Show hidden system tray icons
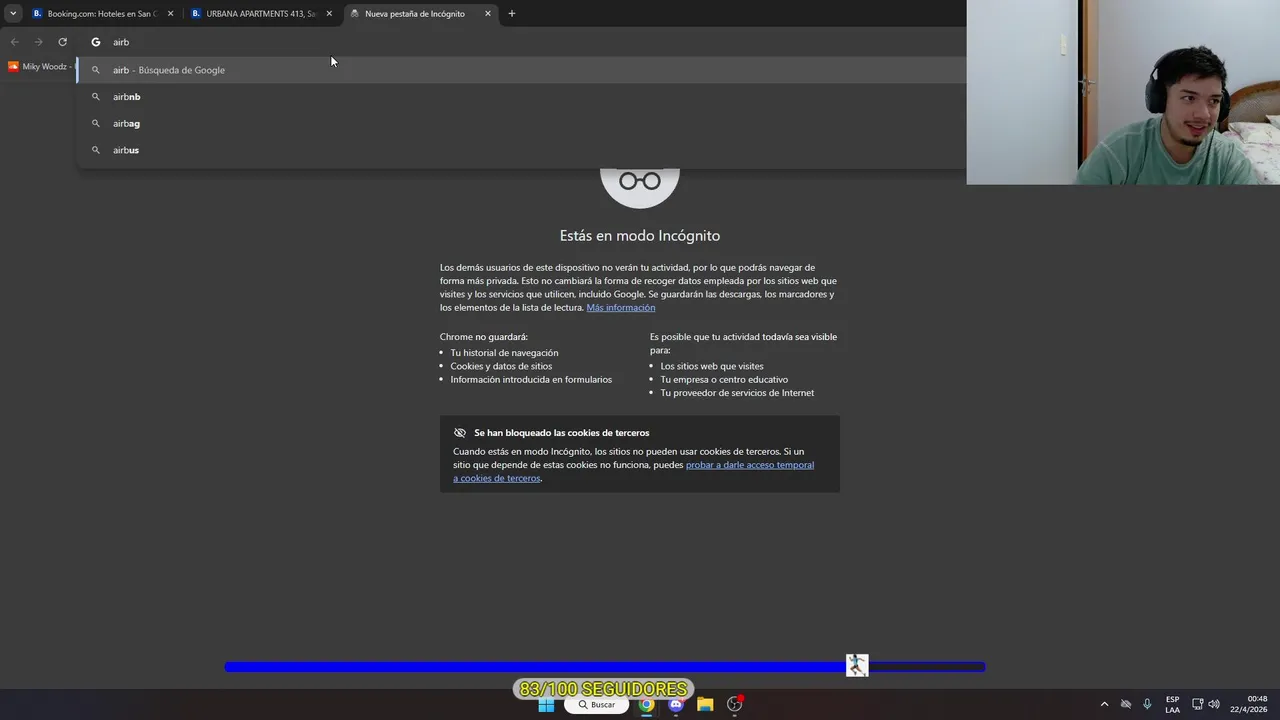The image size is (1280, 720). (1104, 705)
